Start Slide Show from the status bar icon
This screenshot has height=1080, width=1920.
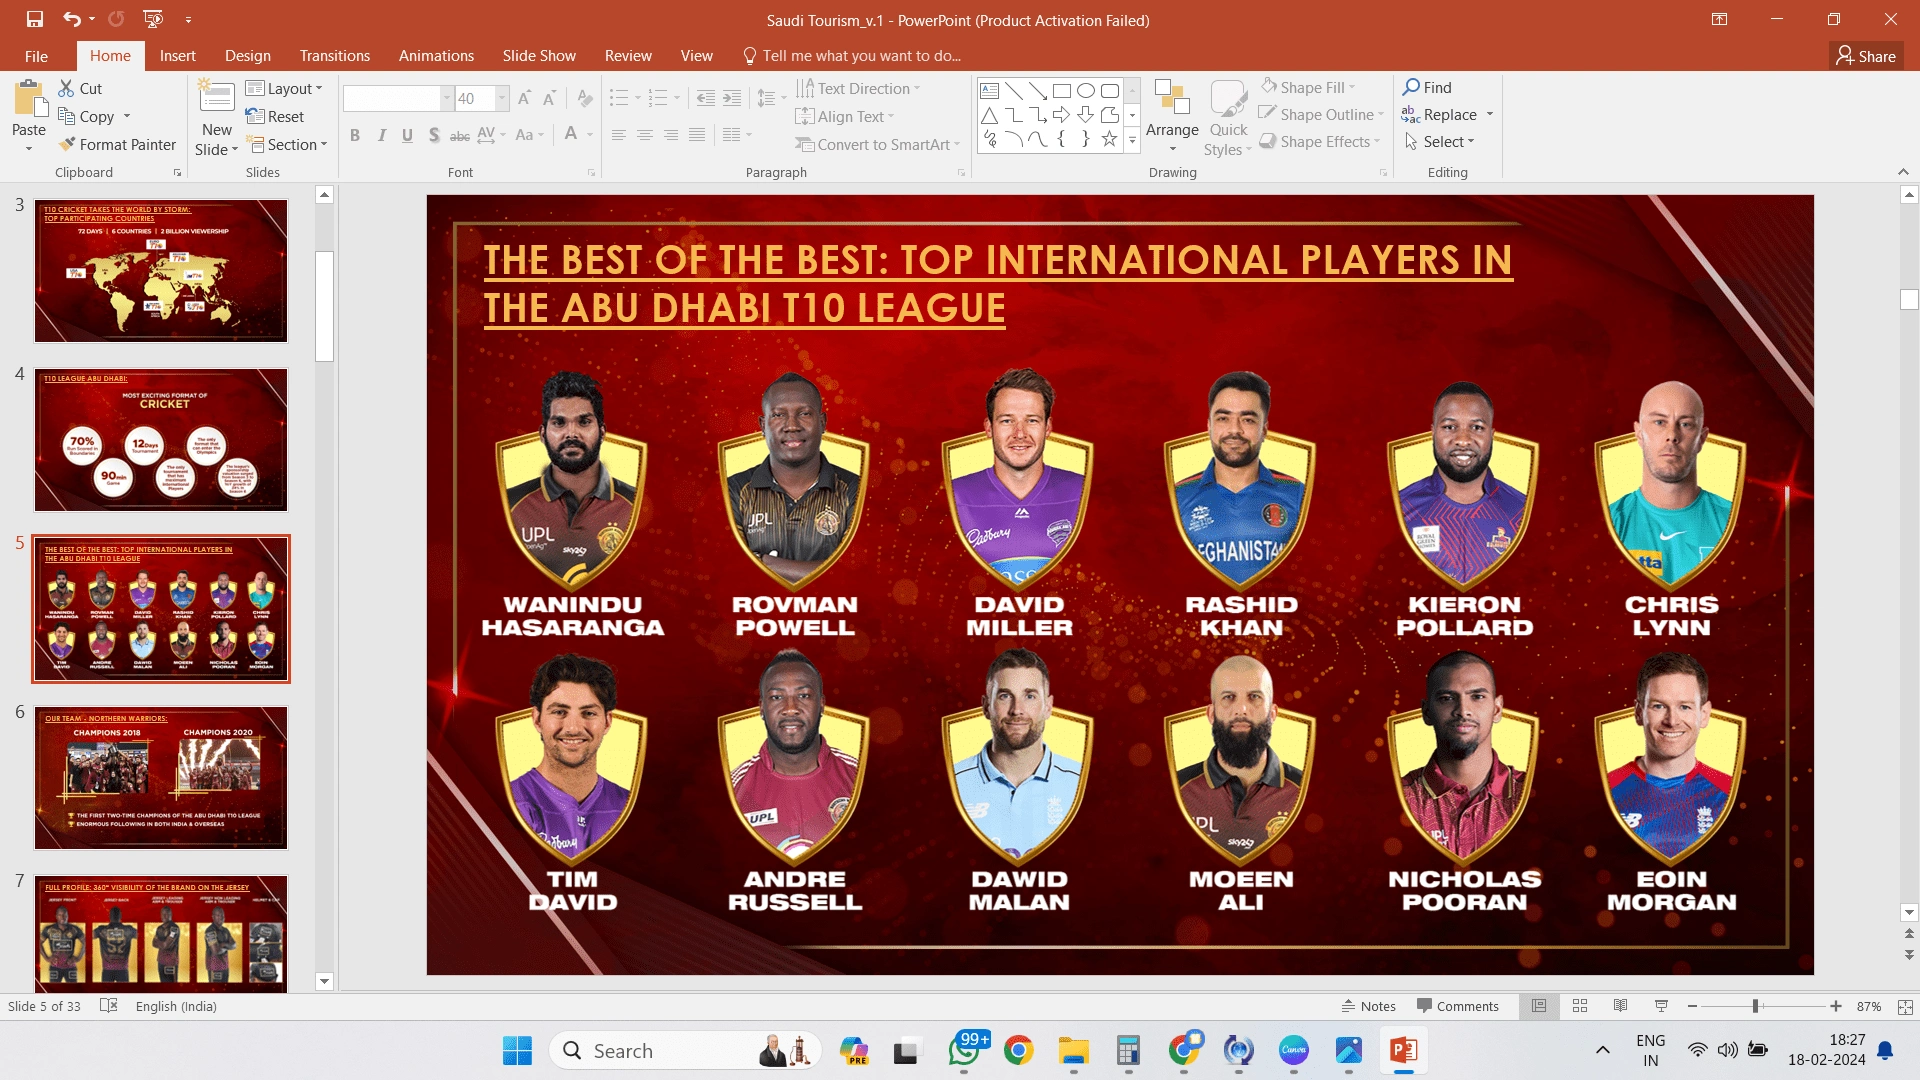[1661, 1006]
